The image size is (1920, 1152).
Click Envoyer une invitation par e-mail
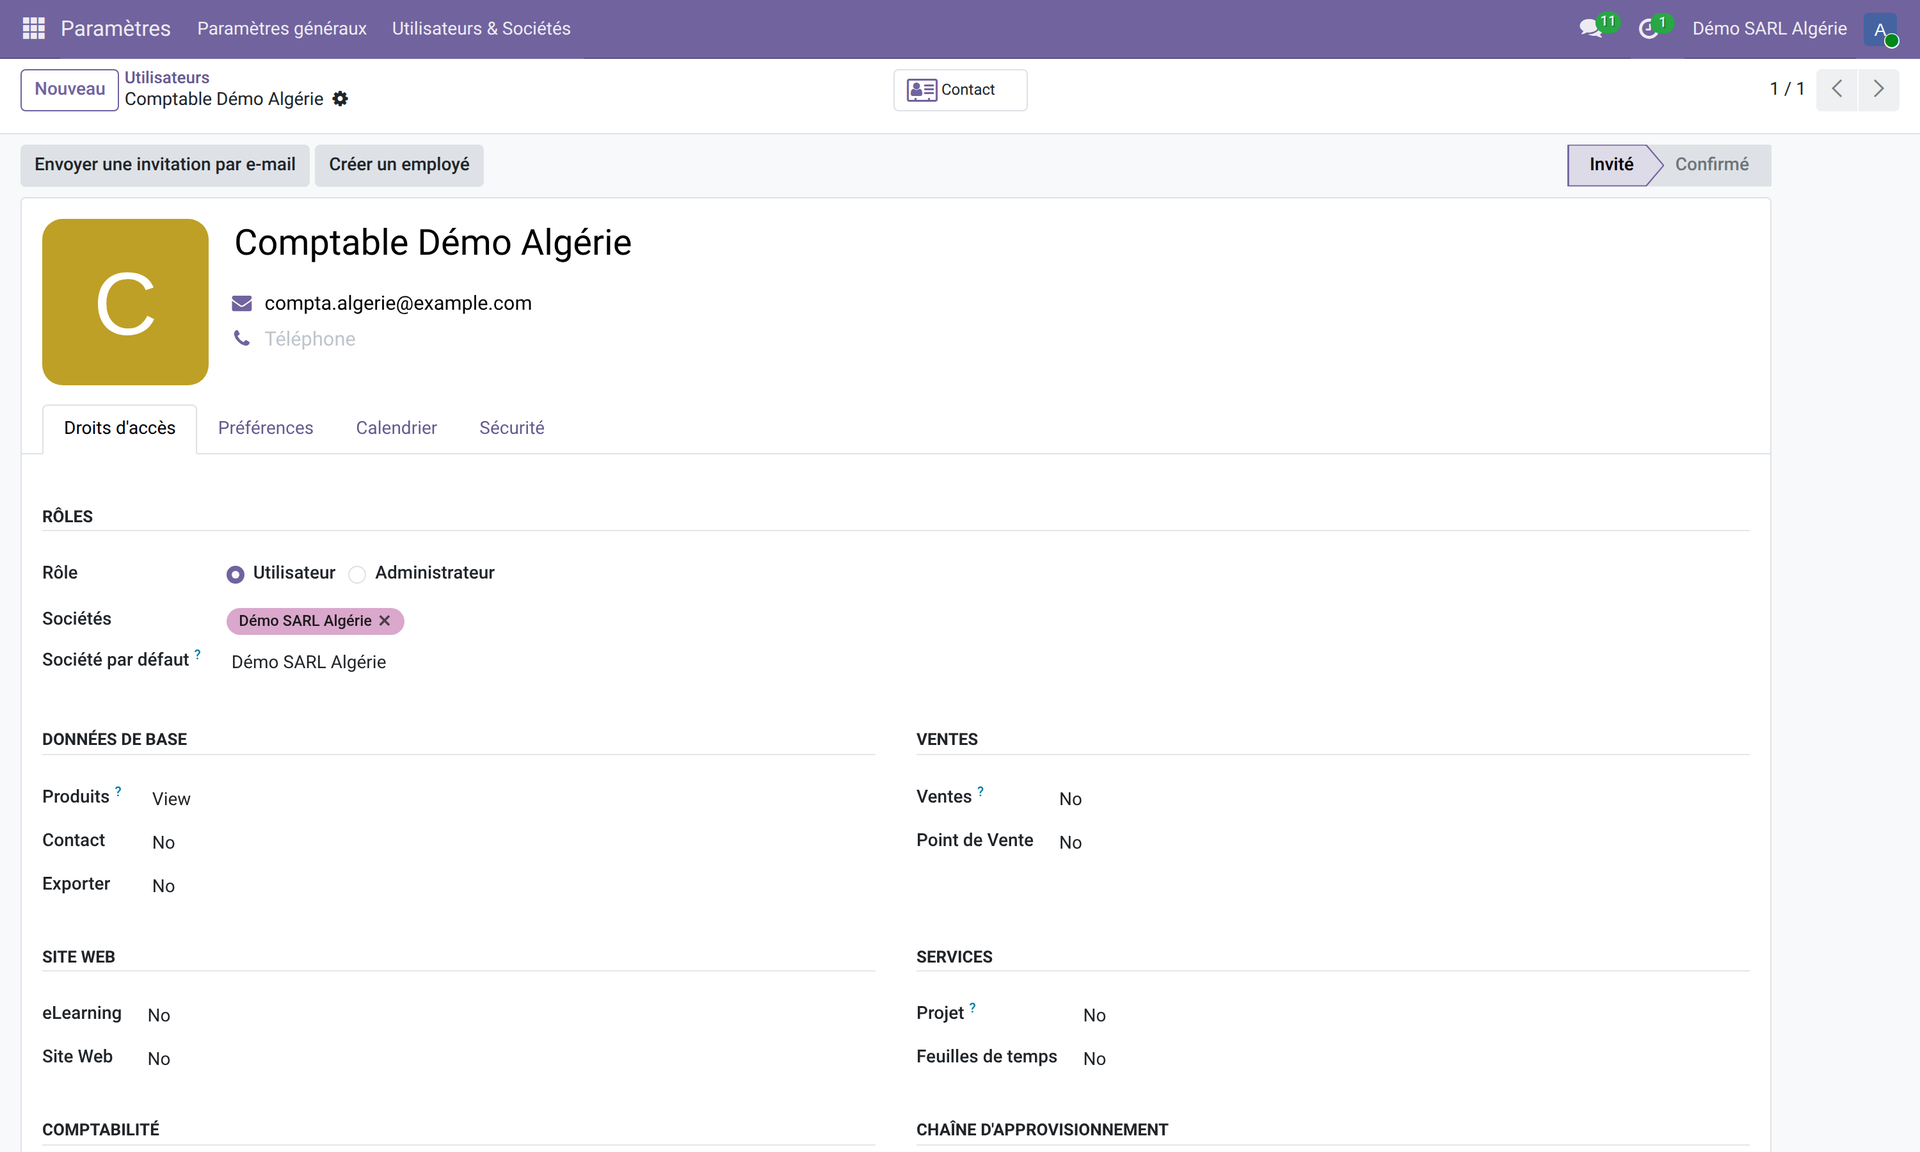(x=165, y=165)
